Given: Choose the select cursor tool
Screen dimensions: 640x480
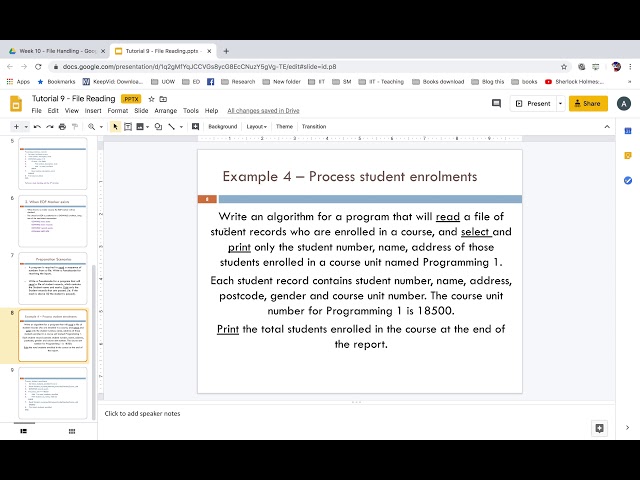Looking at the screenshot, I should pyautogui.click(x=115, y=127).
